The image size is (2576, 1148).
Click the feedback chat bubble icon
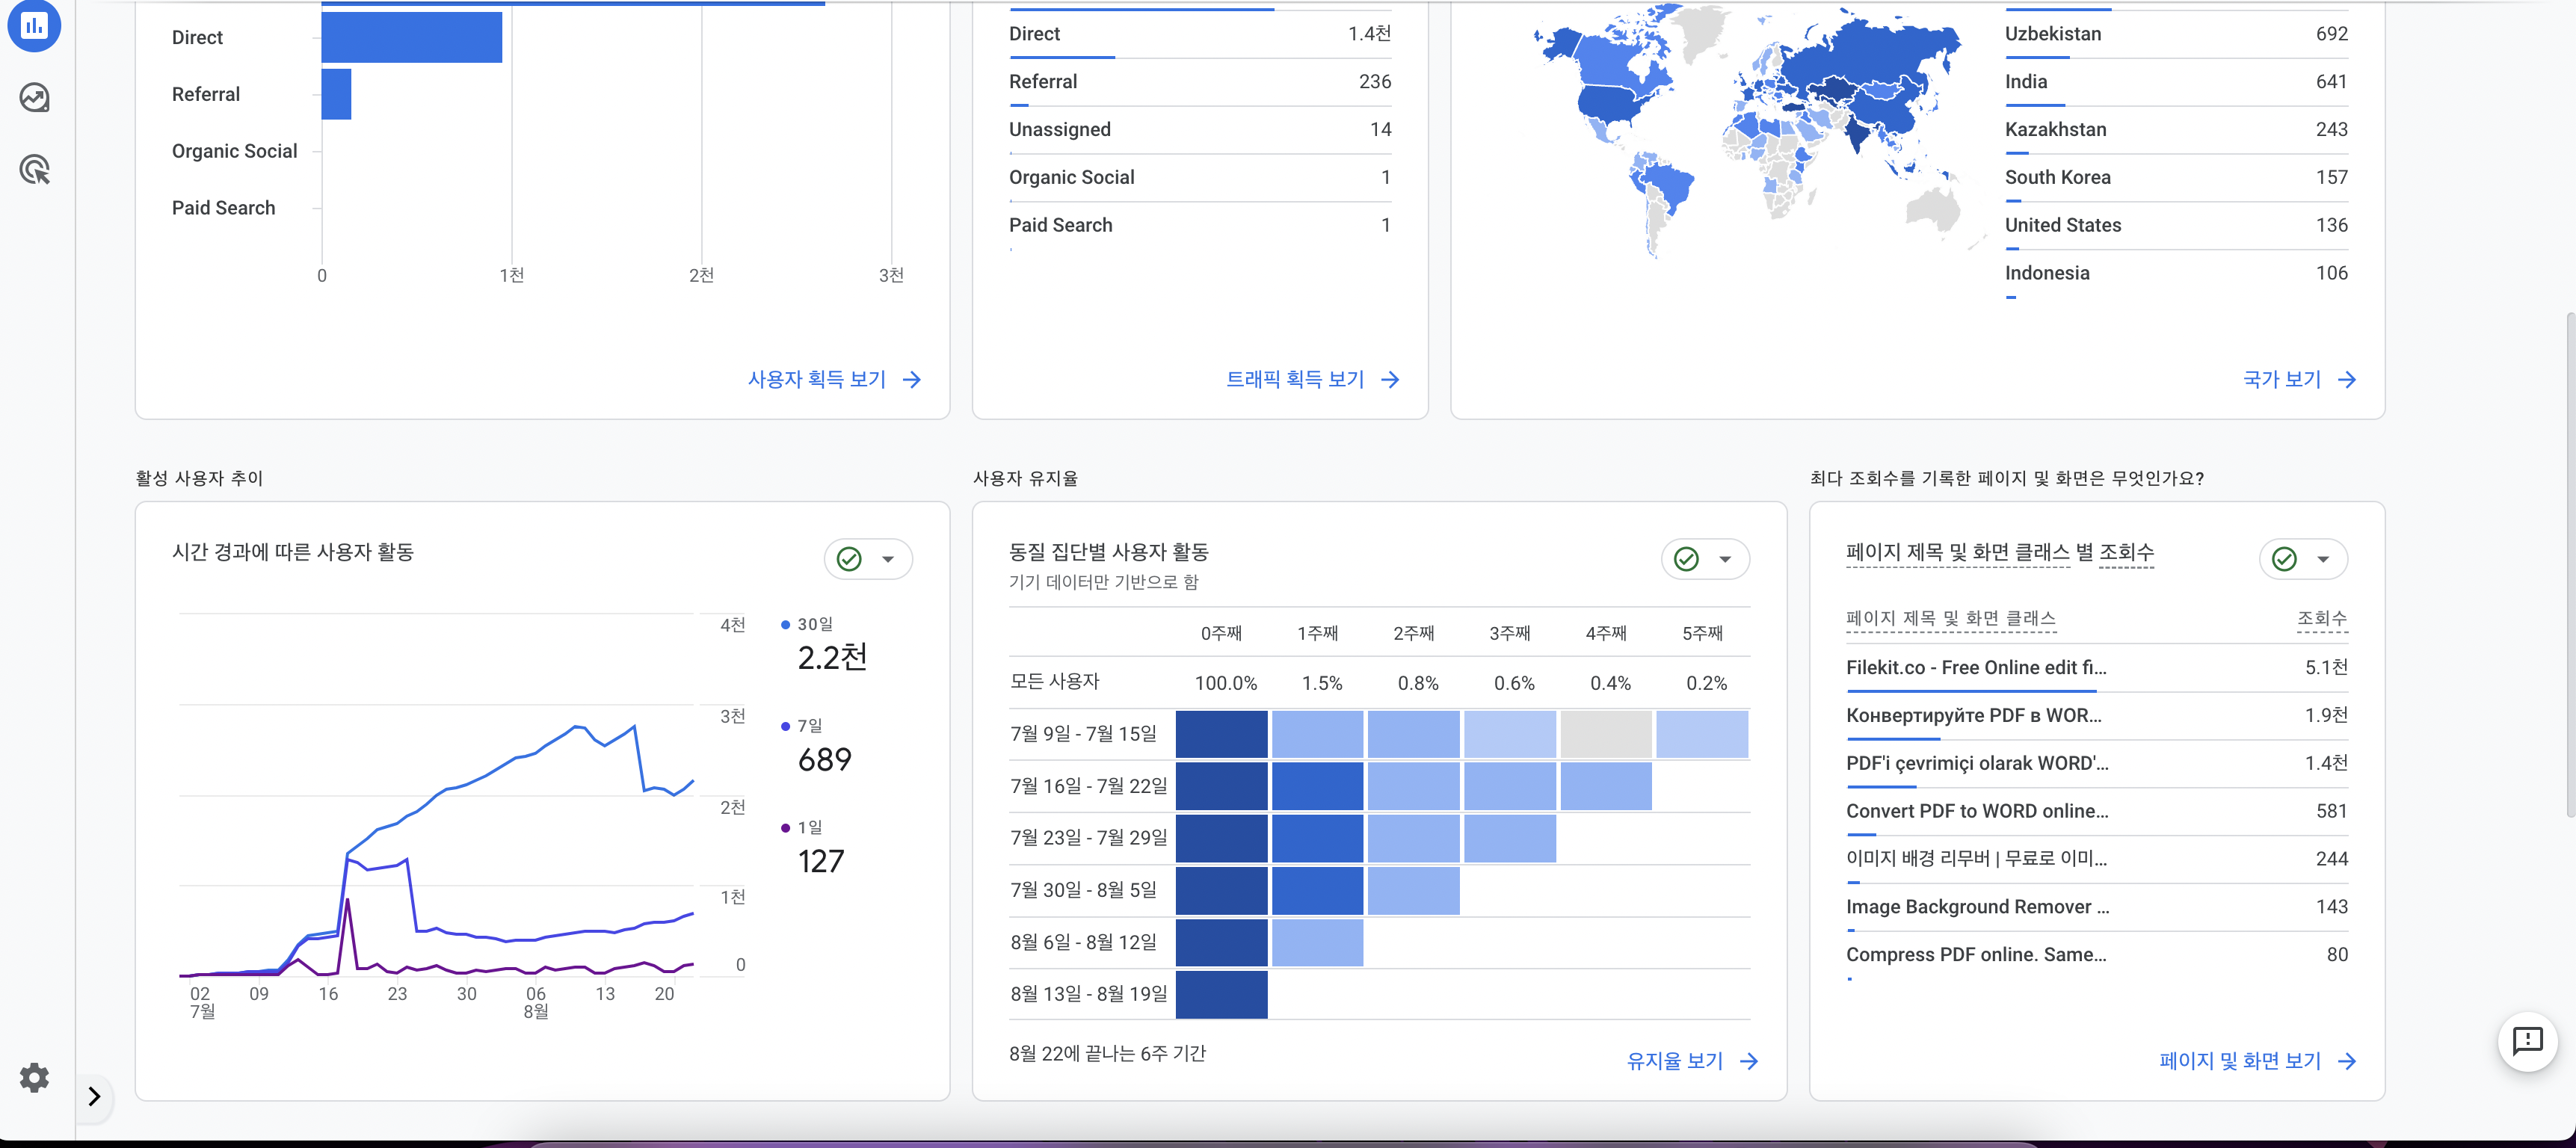2527,1041
